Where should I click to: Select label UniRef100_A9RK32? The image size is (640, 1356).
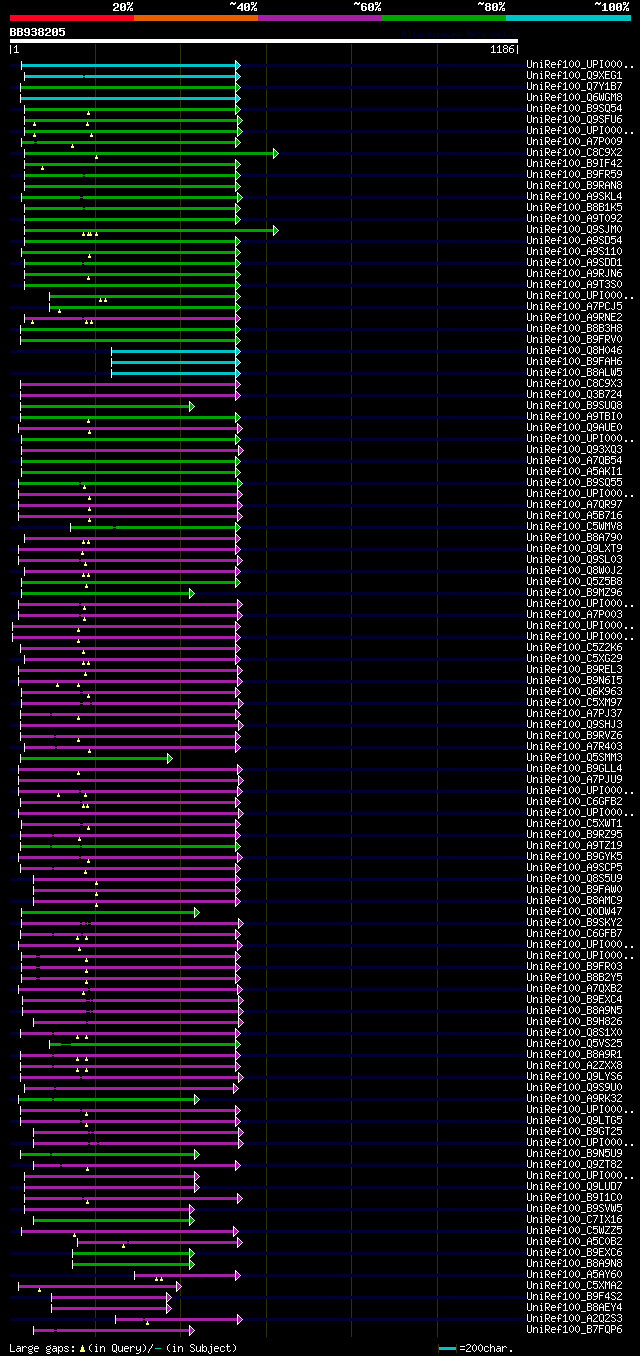[574, 1099]
